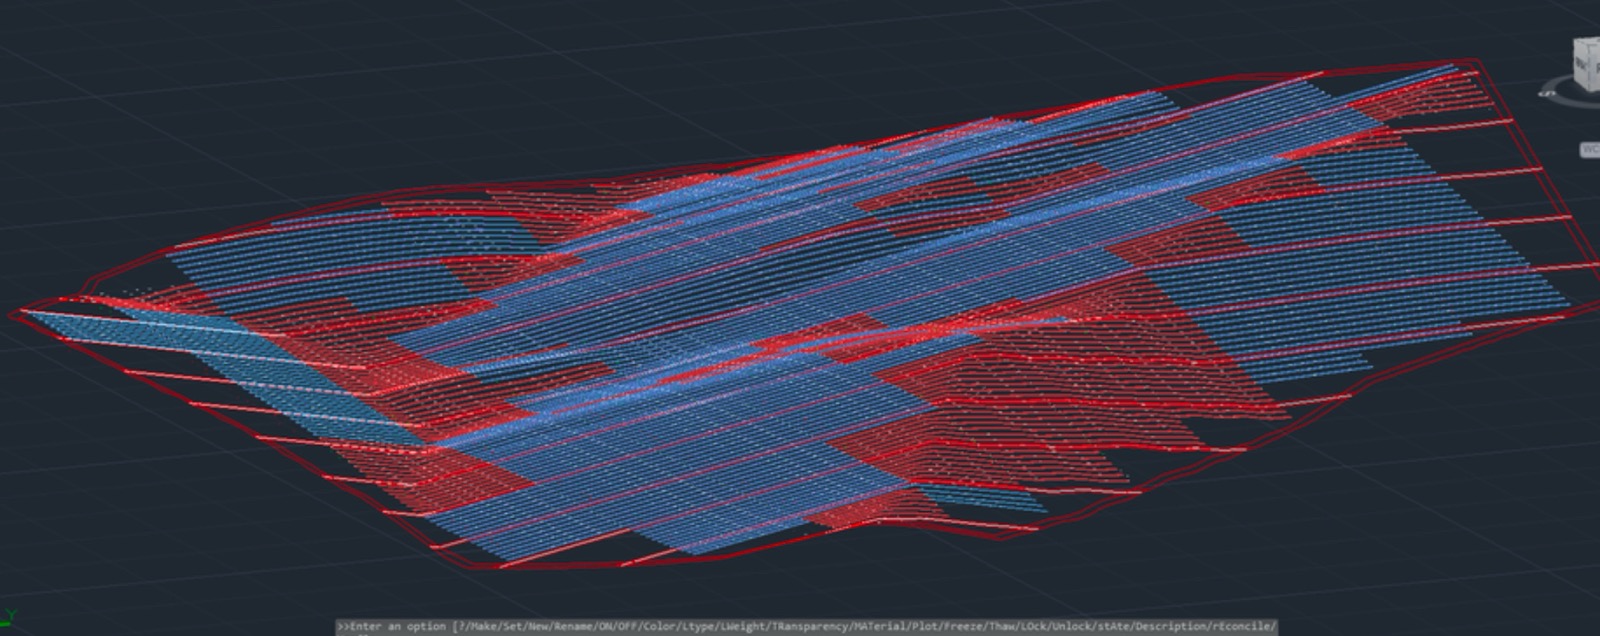Screen dimensions: 1600x636
Task: Choose the Color option in command line
Action: pyautogui.click(x=659, y=626)
